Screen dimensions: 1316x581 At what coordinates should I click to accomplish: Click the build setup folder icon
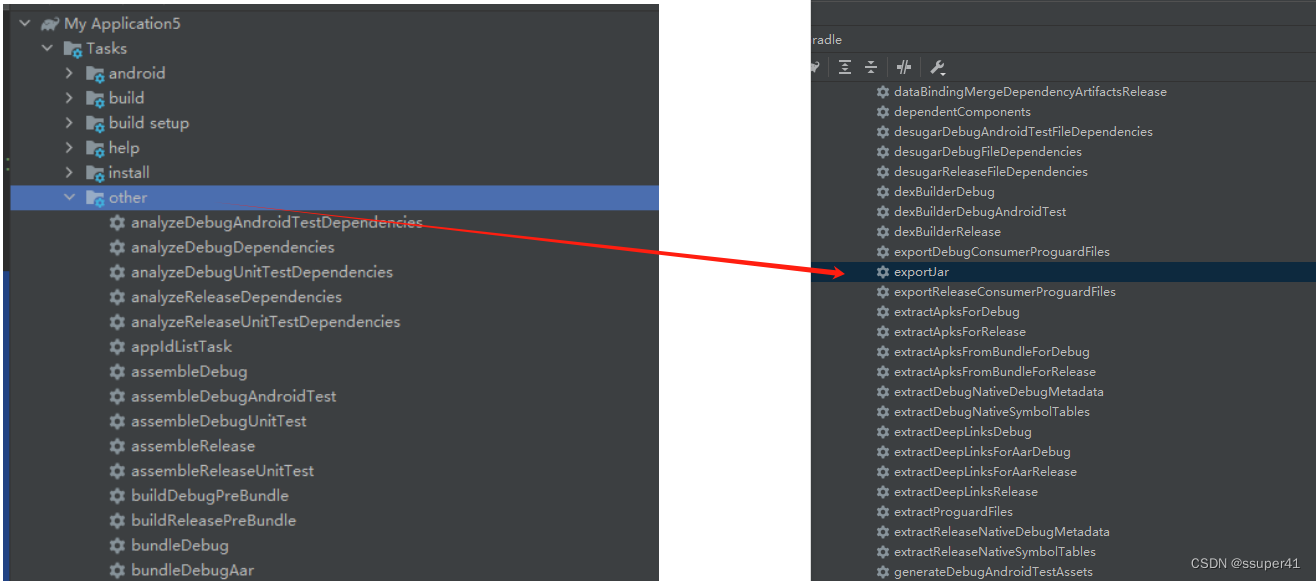[x=95, y=124]
